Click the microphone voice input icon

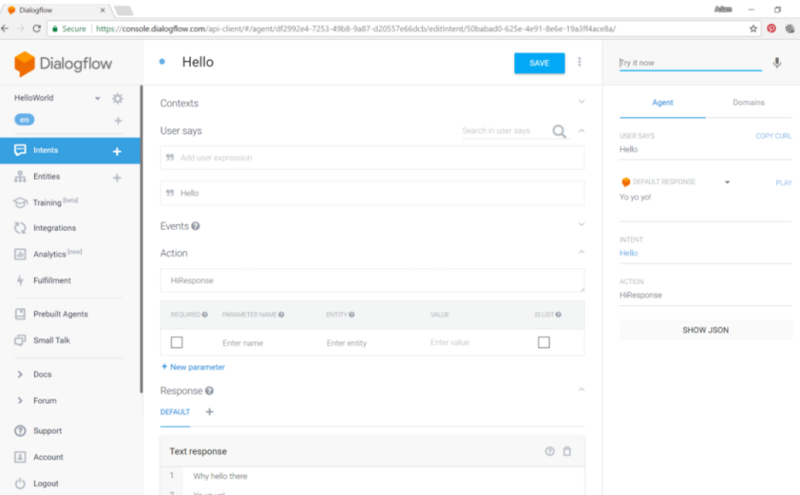tap(777, 63)
